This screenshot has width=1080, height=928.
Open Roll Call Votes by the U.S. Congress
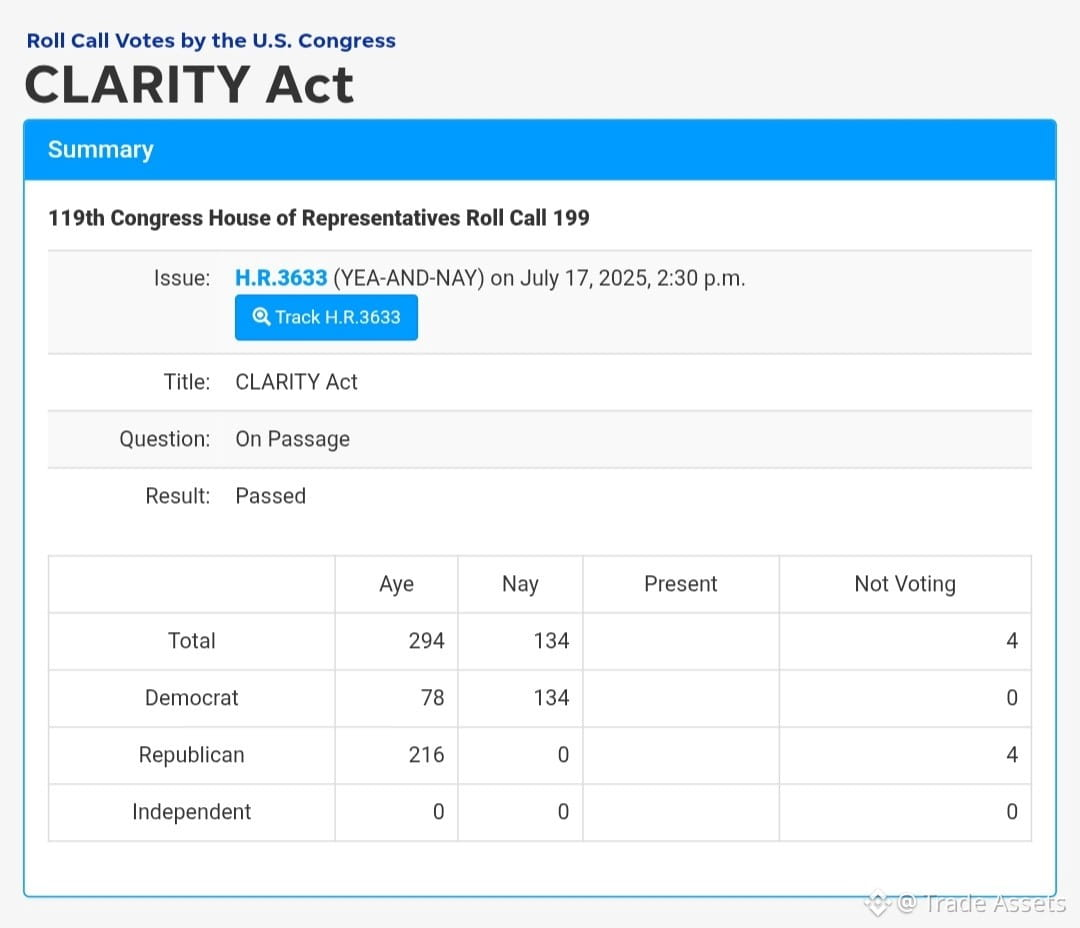click(211, 41)
